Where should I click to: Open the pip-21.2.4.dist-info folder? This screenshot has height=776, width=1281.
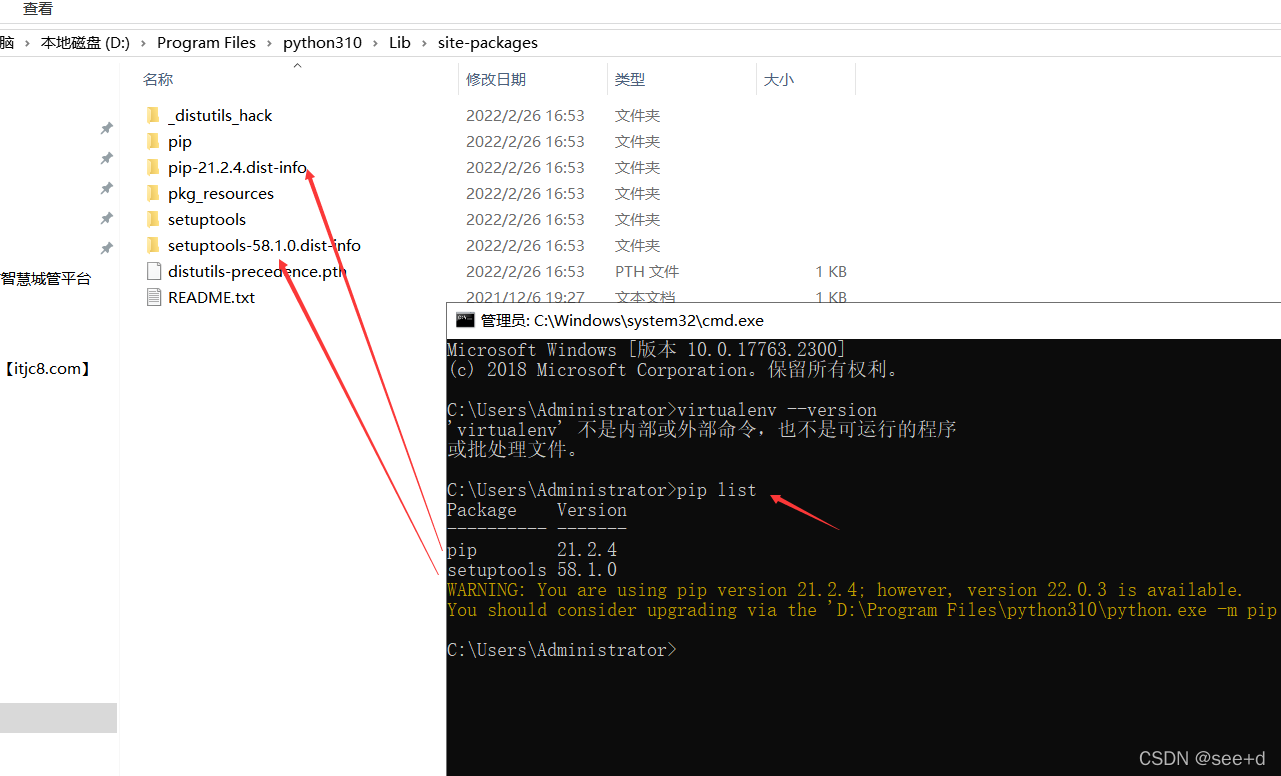tap(237, 167)
